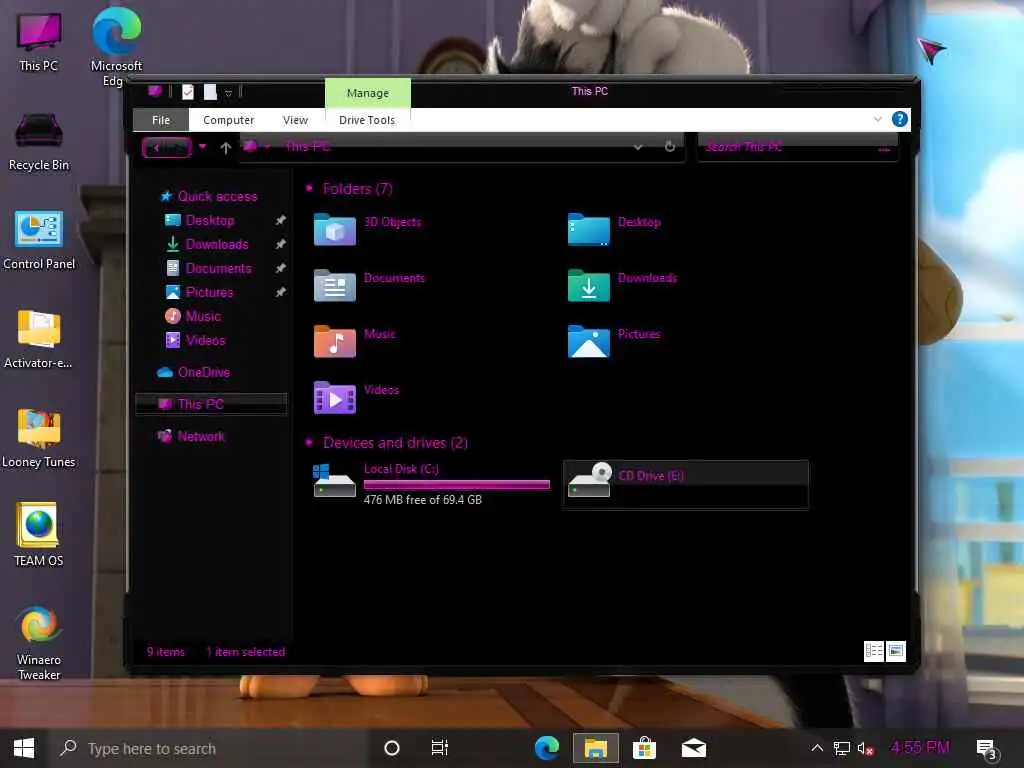Open the recent locations dropdown arrow
The height and width of the screenshot is (768, 1024).
[x=202, y=146]
